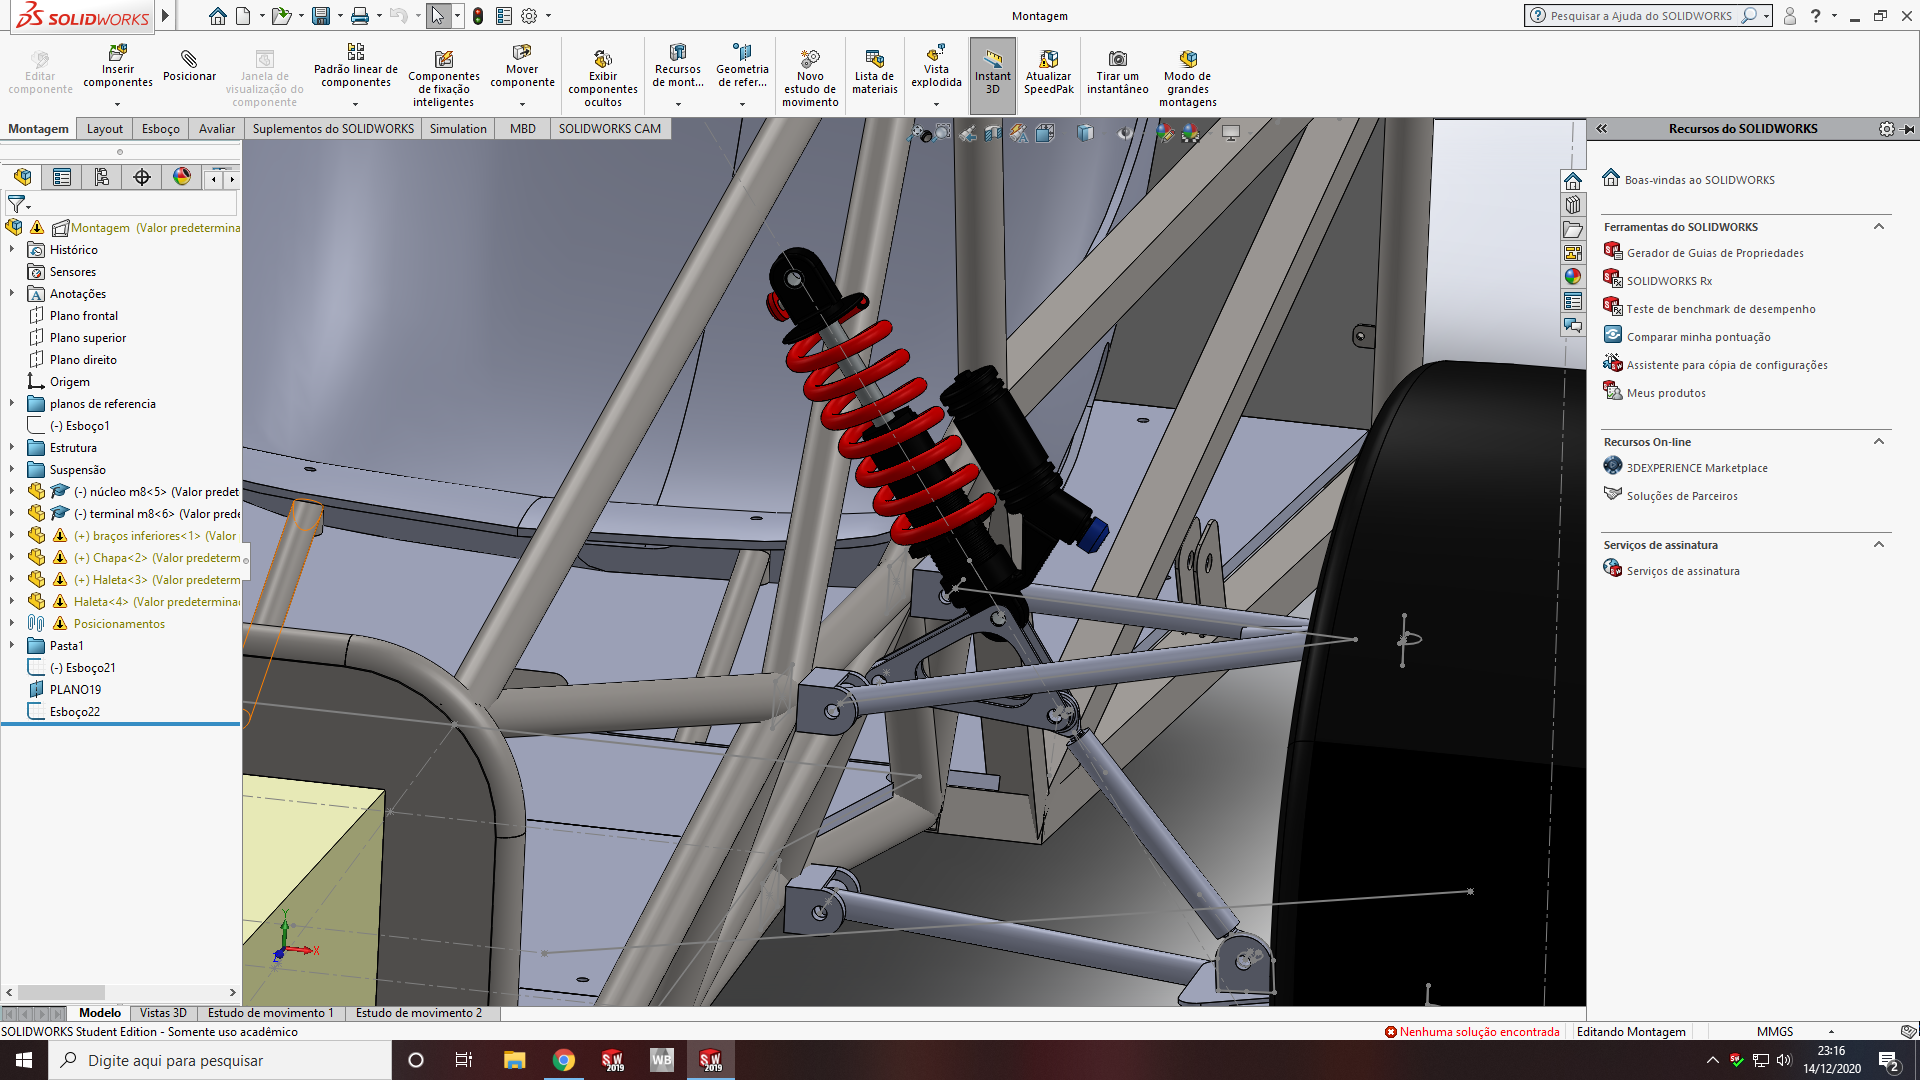Select Plano frontal in tree
Image resolution: width=1920 pixels, height=1080 pixels.
tap(84, 316)
